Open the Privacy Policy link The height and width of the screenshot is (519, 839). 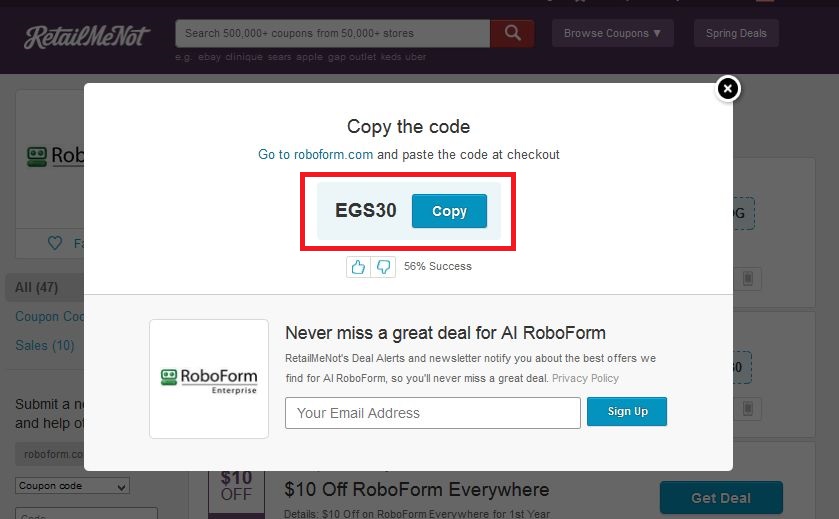point(585,378)
